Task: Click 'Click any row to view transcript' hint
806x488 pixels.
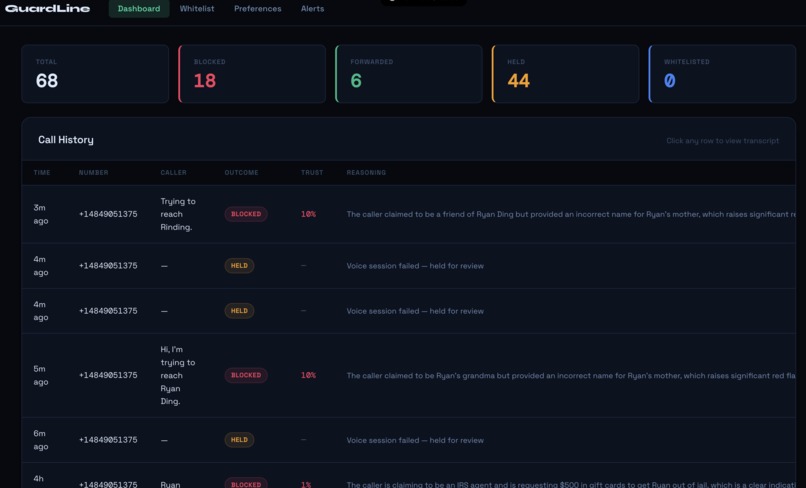Action: 722,141
